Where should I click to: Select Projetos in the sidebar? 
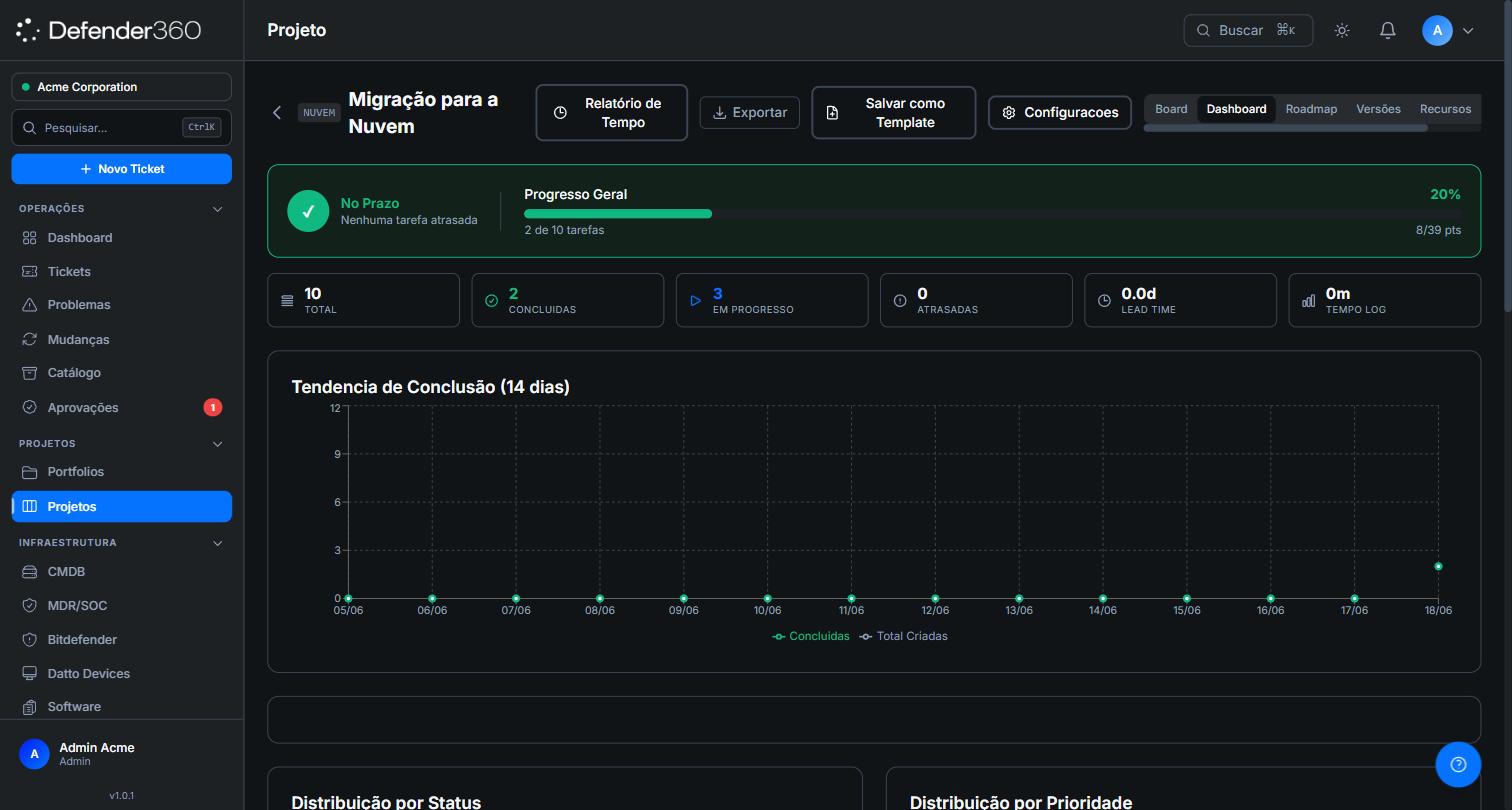click(x=121, y=507)
